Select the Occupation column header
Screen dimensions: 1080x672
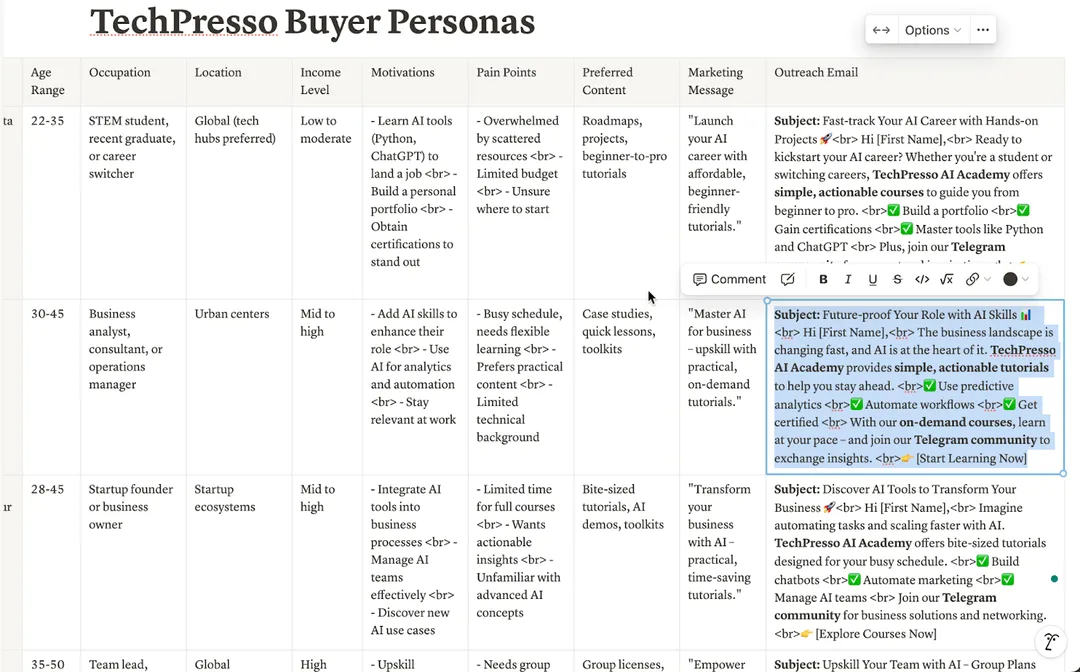[134, 81]
